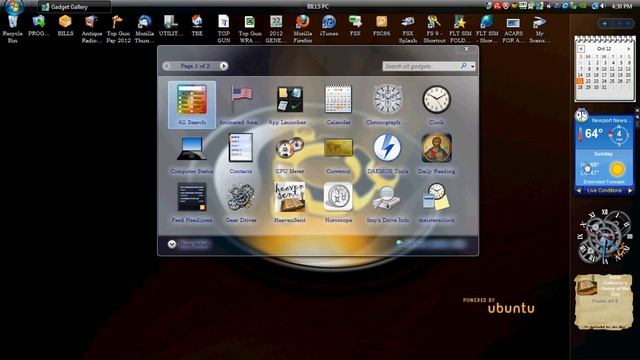This screenshot has height=360, width=640.
Task: Click the Gadget Gallery taskbar button
Action: tap(74, 7)
